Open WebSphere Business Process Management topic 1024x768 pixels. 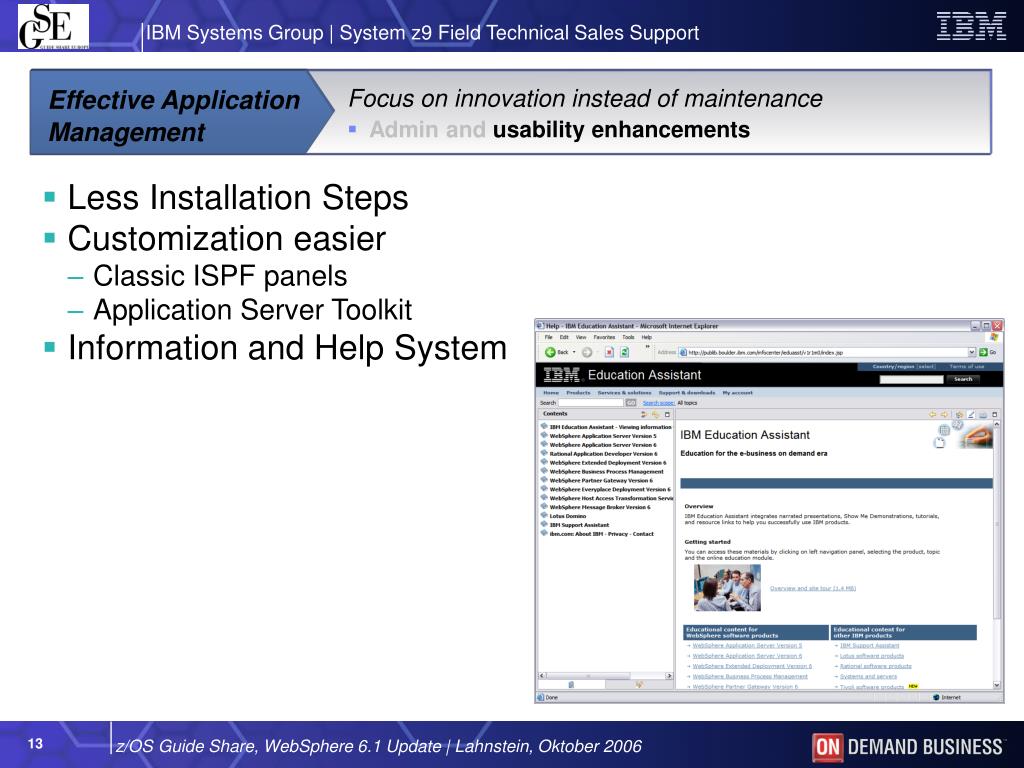pos(607,472)
